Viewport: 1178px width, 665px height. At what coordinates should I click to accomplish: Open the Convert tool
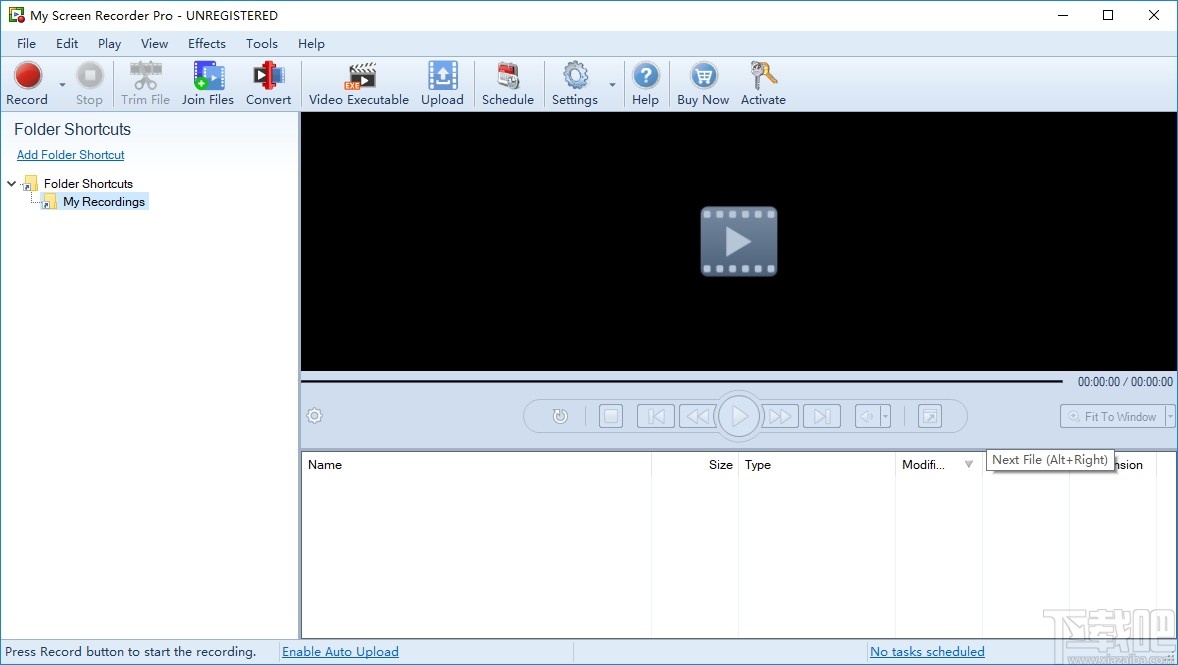[x=268, y=82]
